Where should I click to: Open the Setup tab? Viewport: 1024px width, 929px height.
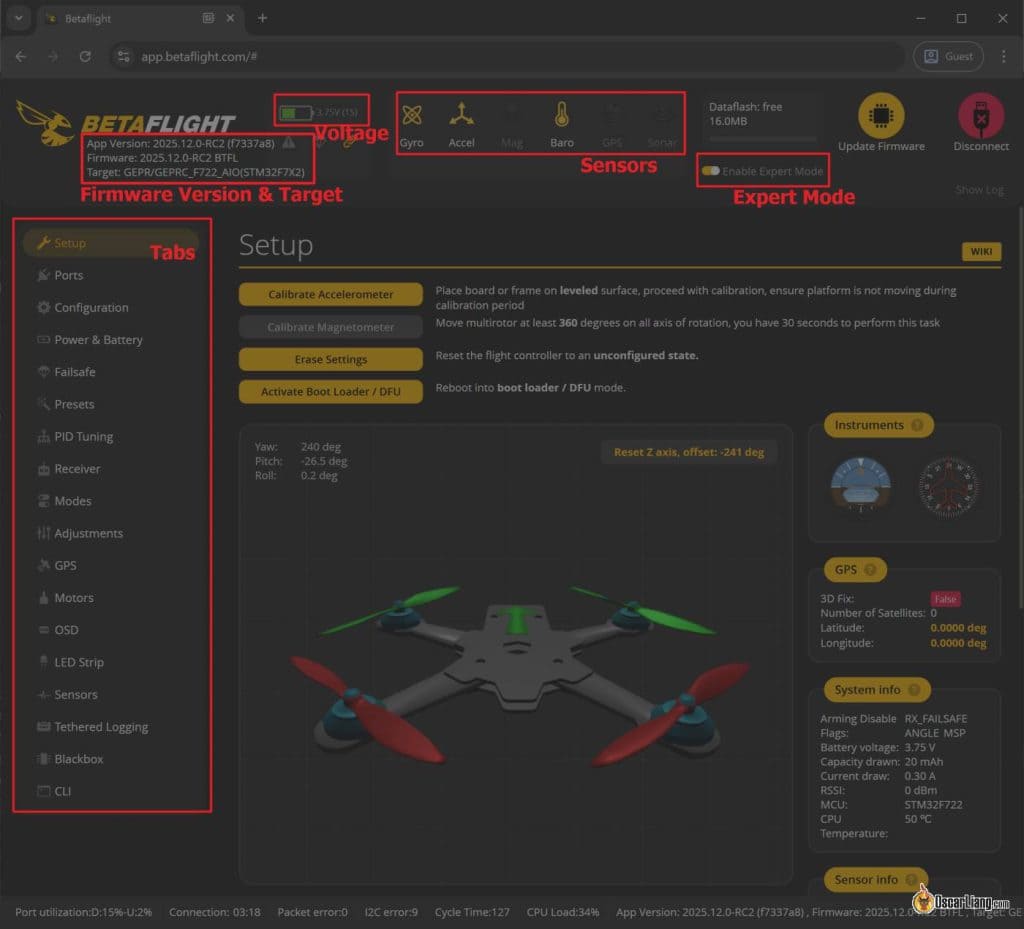click(111, 243)
